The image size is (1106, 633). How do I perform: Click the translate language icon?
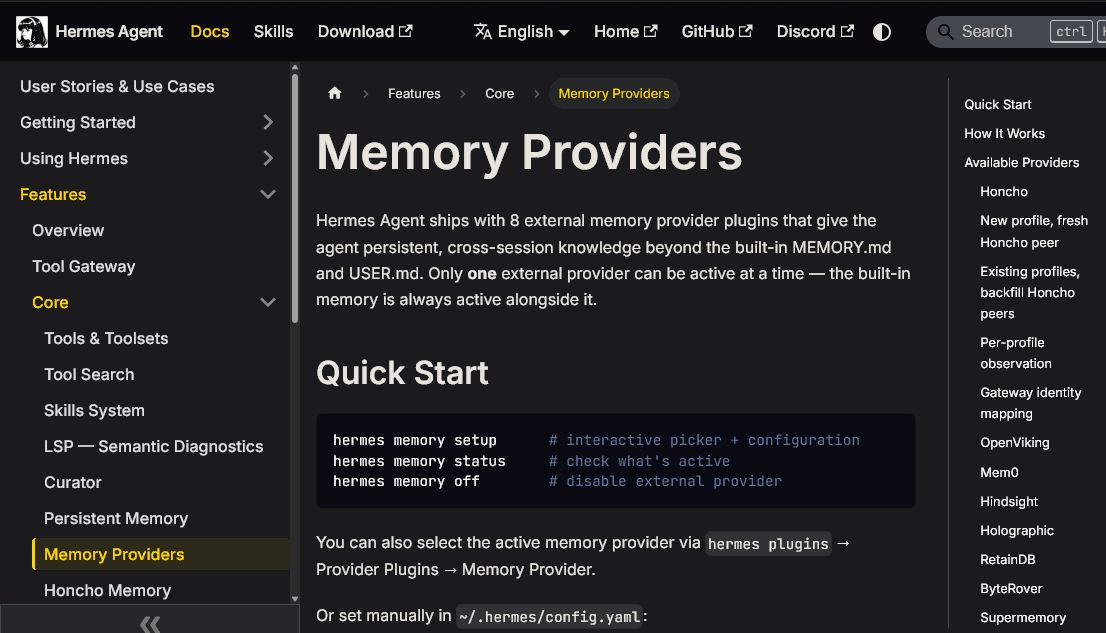point(482,32)
